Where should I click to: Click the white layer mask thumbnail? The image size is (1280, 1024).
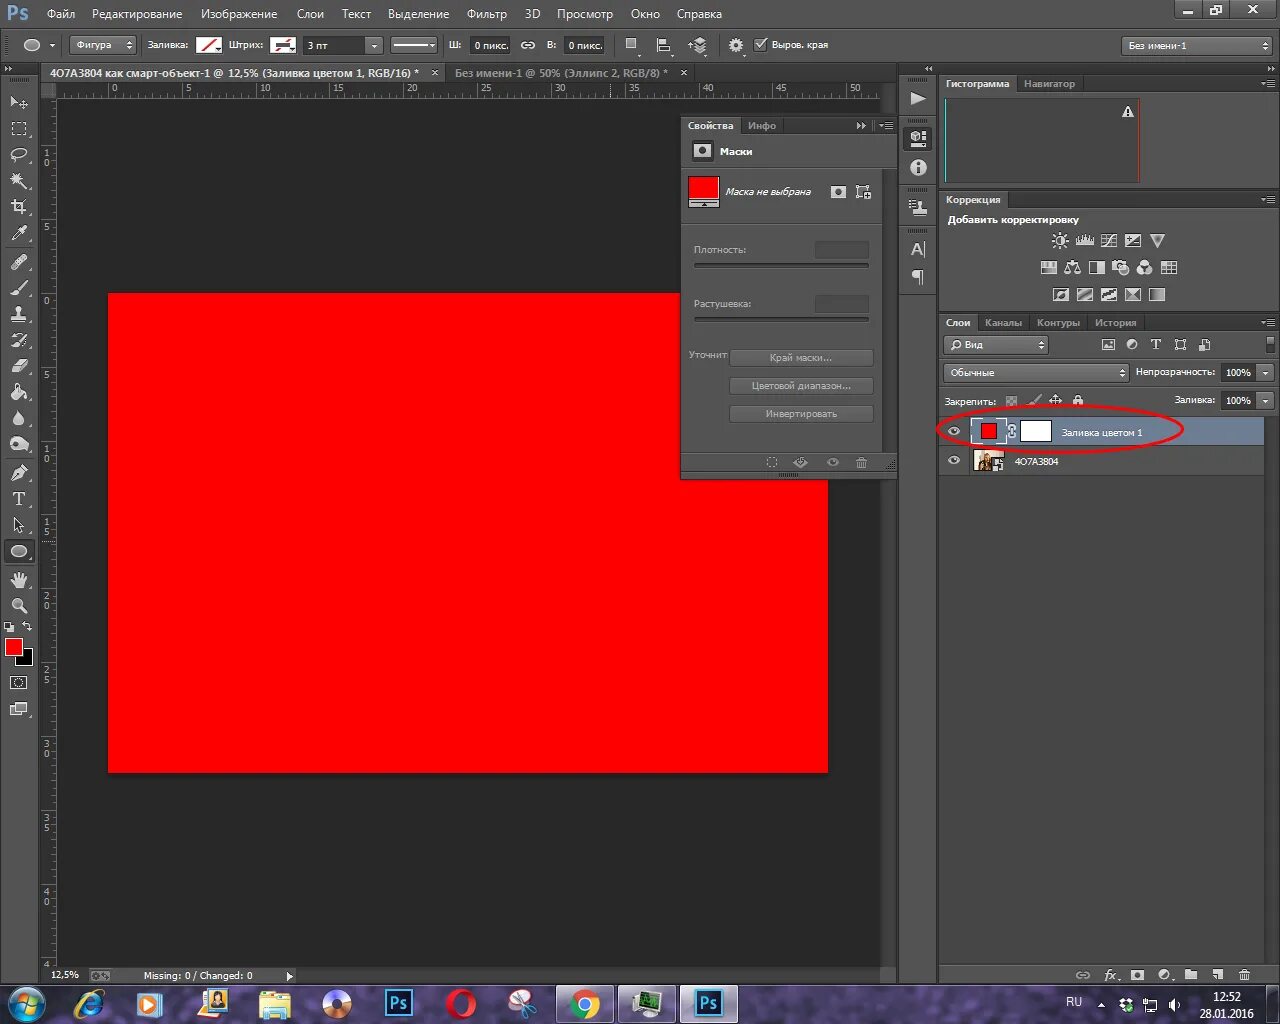(x=1036, y=431)
